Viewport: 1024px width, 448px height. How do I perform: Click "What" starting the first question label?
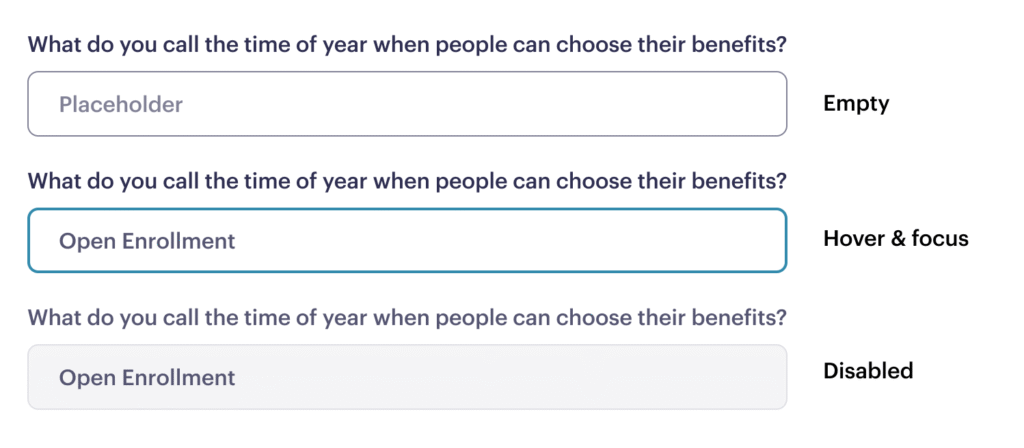[52, 46]
